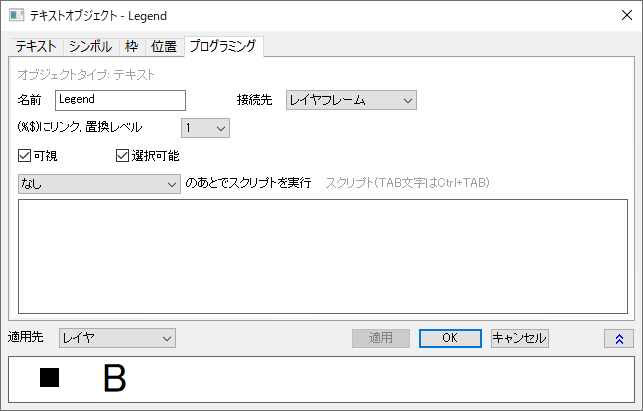Click inside the script text area

click(x=323, y=256)
